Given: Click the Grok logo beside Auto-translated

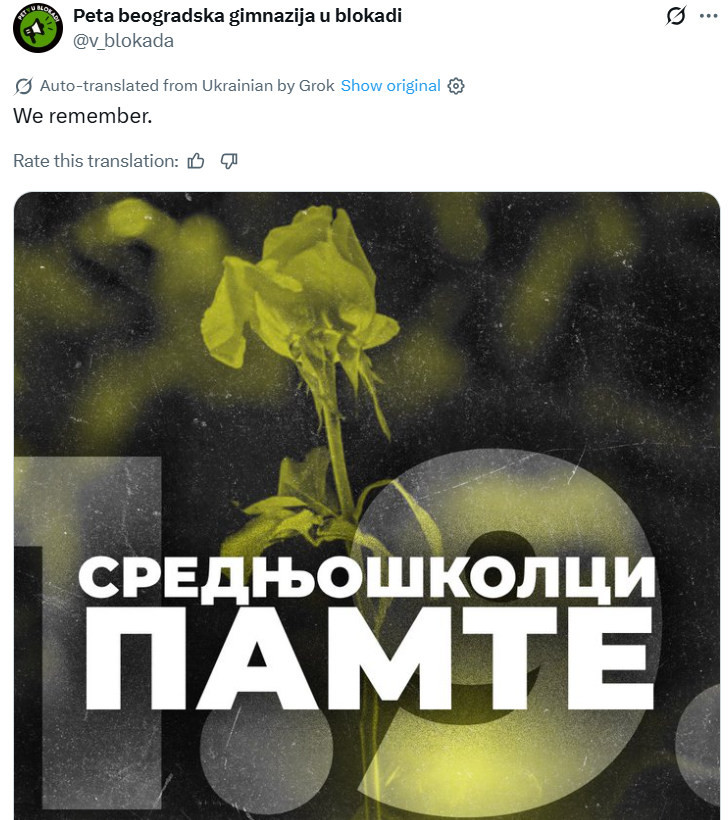Looking at the screenshot, I should coord(24,86).
